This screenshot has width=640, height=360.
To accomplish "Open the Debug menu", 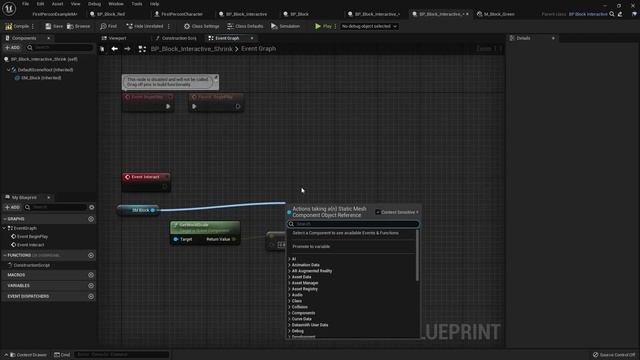I will [94, 4].
